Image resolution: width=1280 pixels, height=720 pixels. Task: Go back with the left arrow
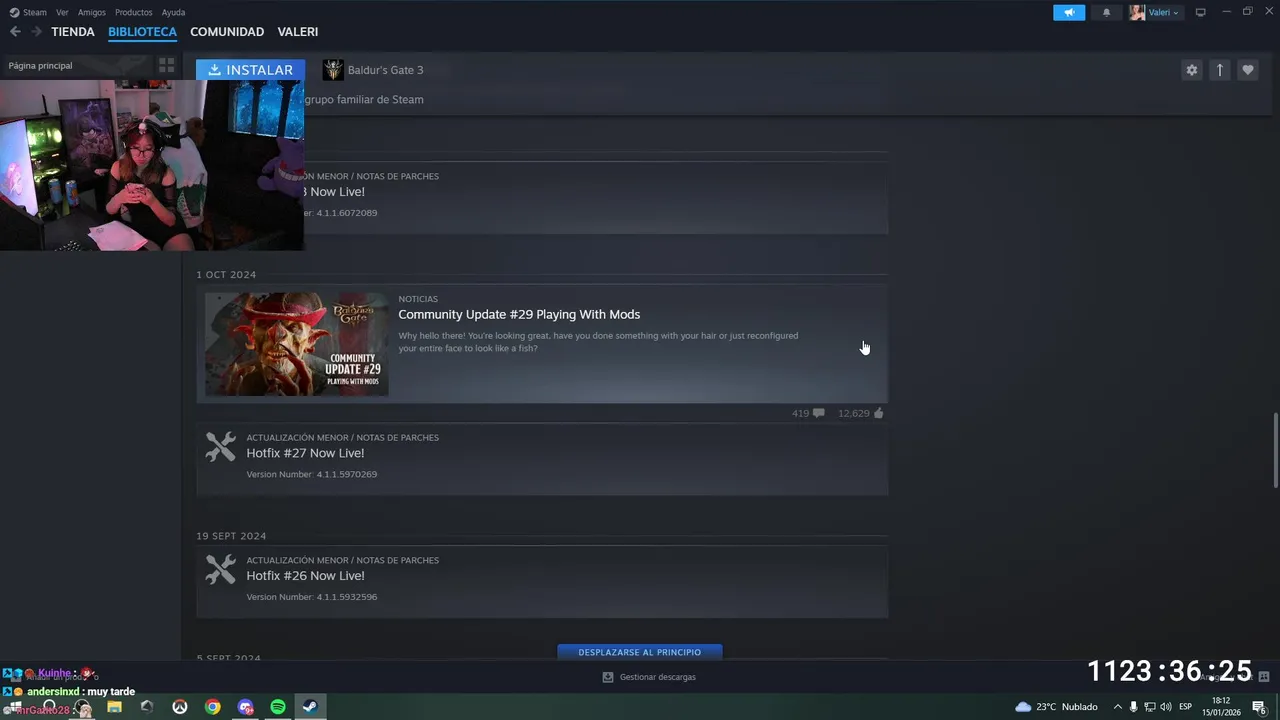click(x=15, y=32)
